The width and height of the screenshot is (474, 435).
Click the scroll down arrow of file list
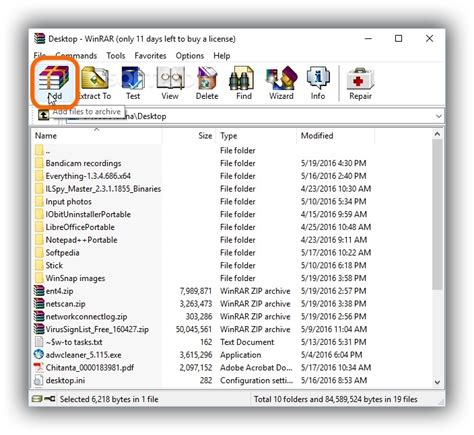pos(437,382)
